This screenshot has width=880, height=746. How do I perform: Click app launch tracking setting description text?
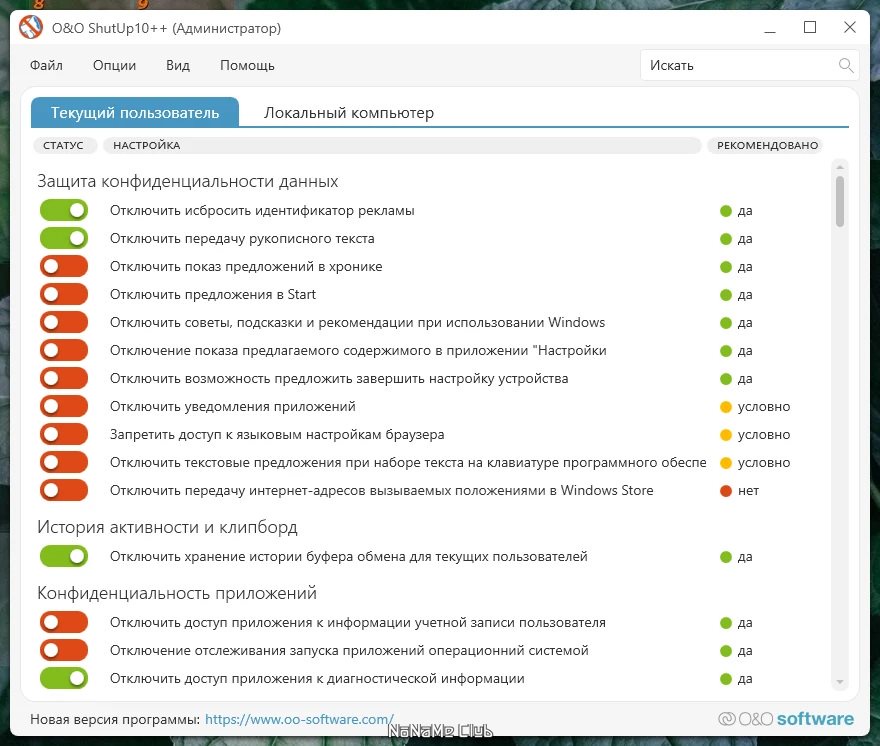click(349, 651)
